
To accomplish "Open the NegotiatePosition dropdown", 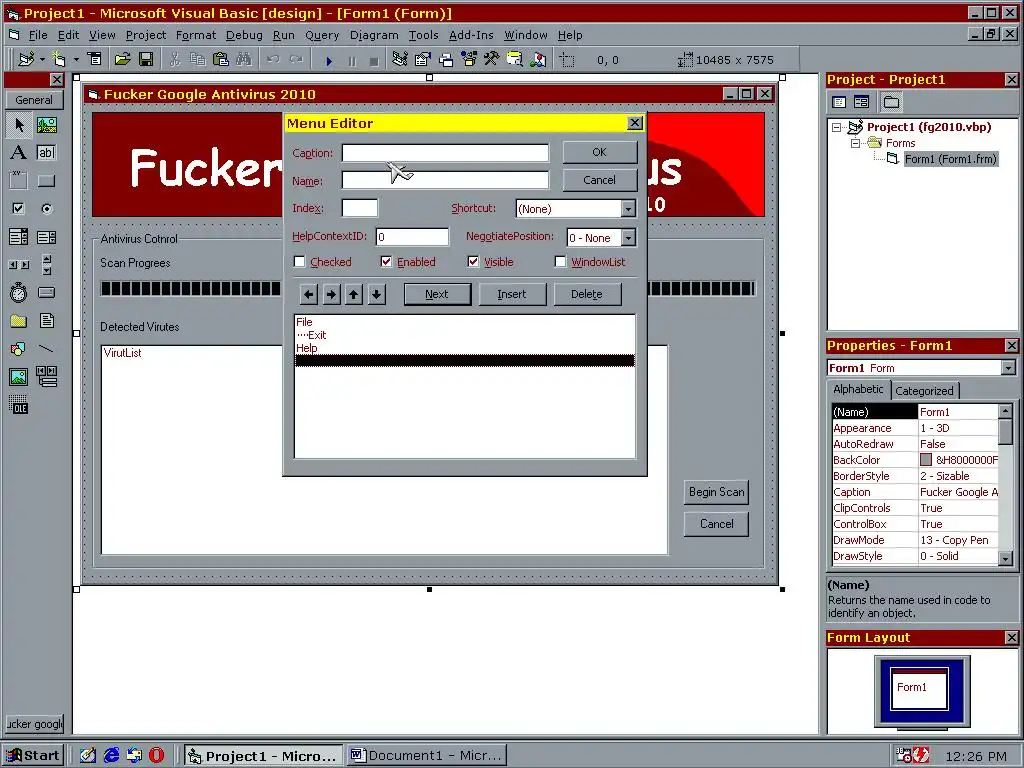I will (x=628, y=238).
